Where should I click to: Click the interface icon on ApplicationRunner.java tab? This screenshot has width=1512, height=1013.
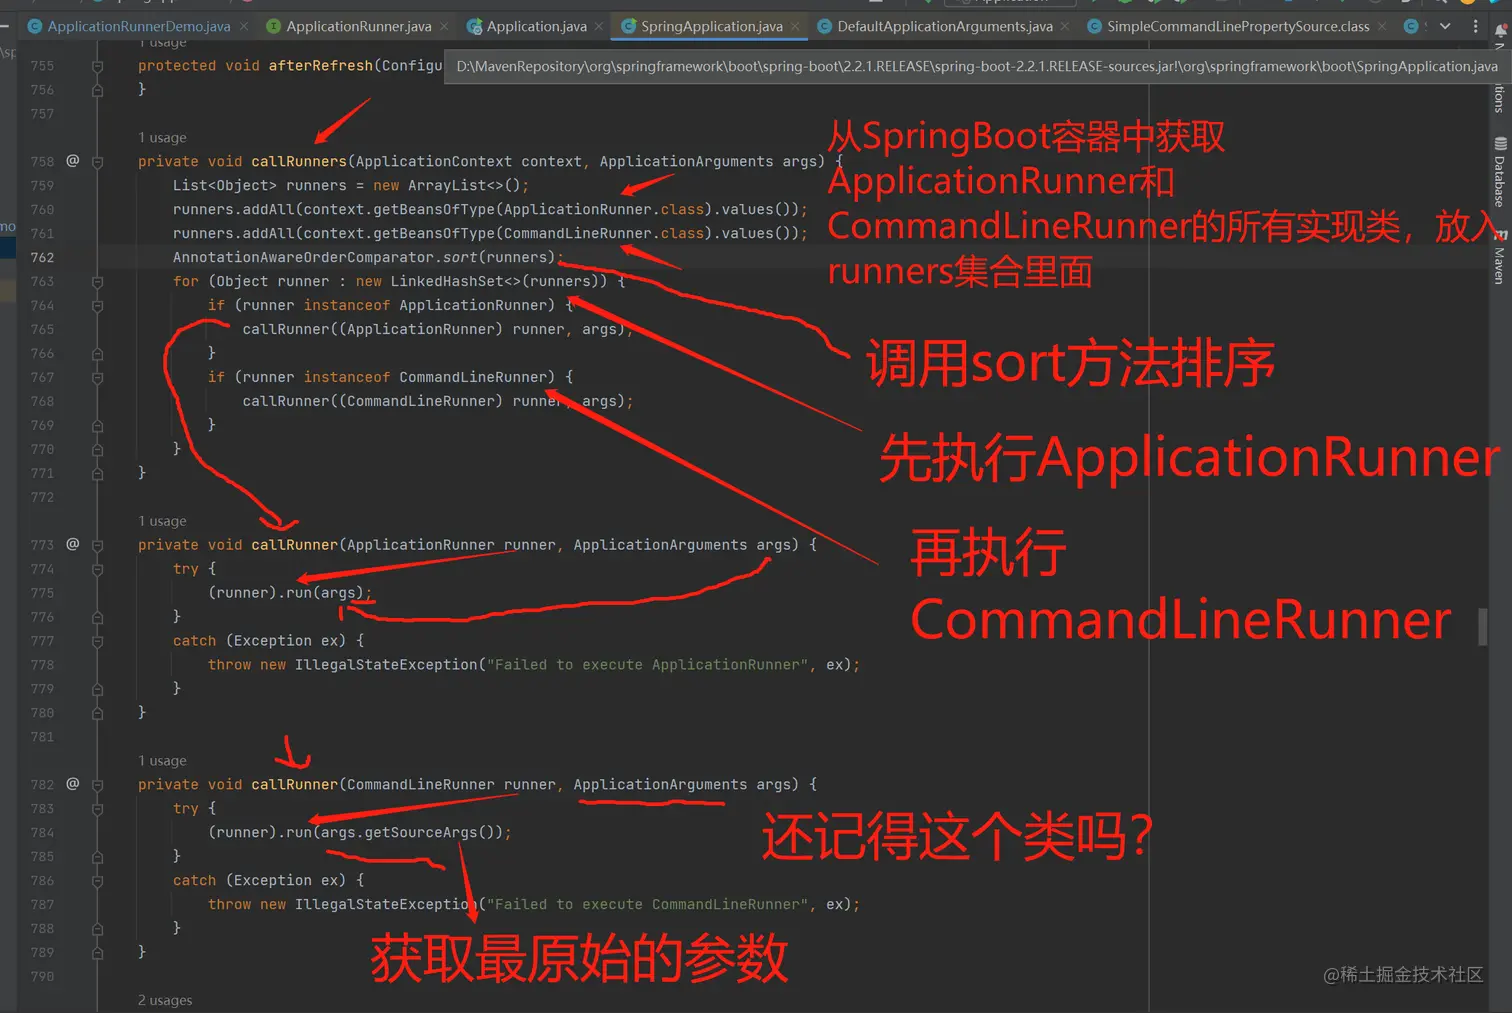tap(273, 26)
